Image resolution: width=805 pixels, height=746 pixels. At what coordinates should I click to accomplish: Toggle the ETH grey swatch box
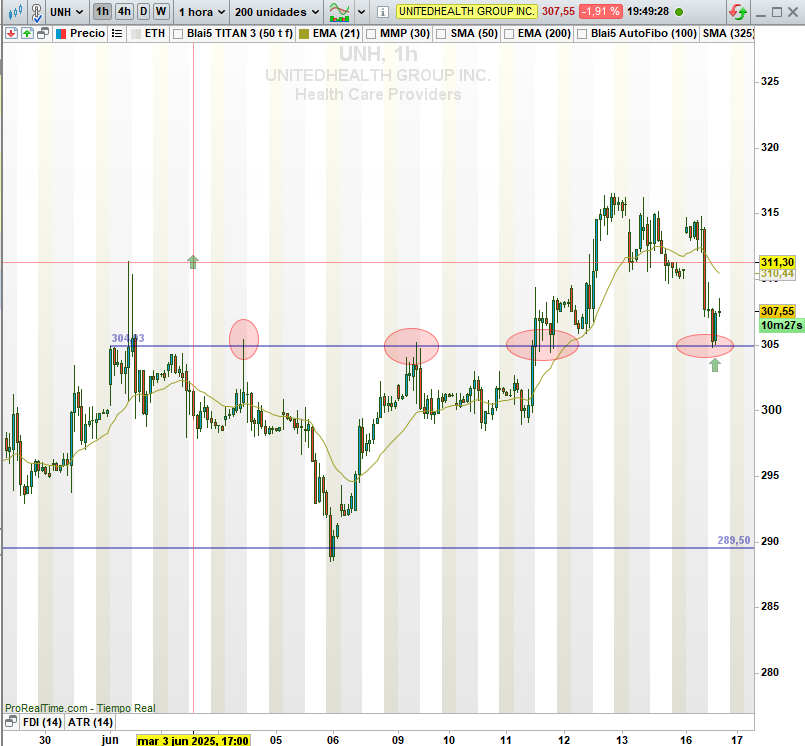[x=136, y=34]
